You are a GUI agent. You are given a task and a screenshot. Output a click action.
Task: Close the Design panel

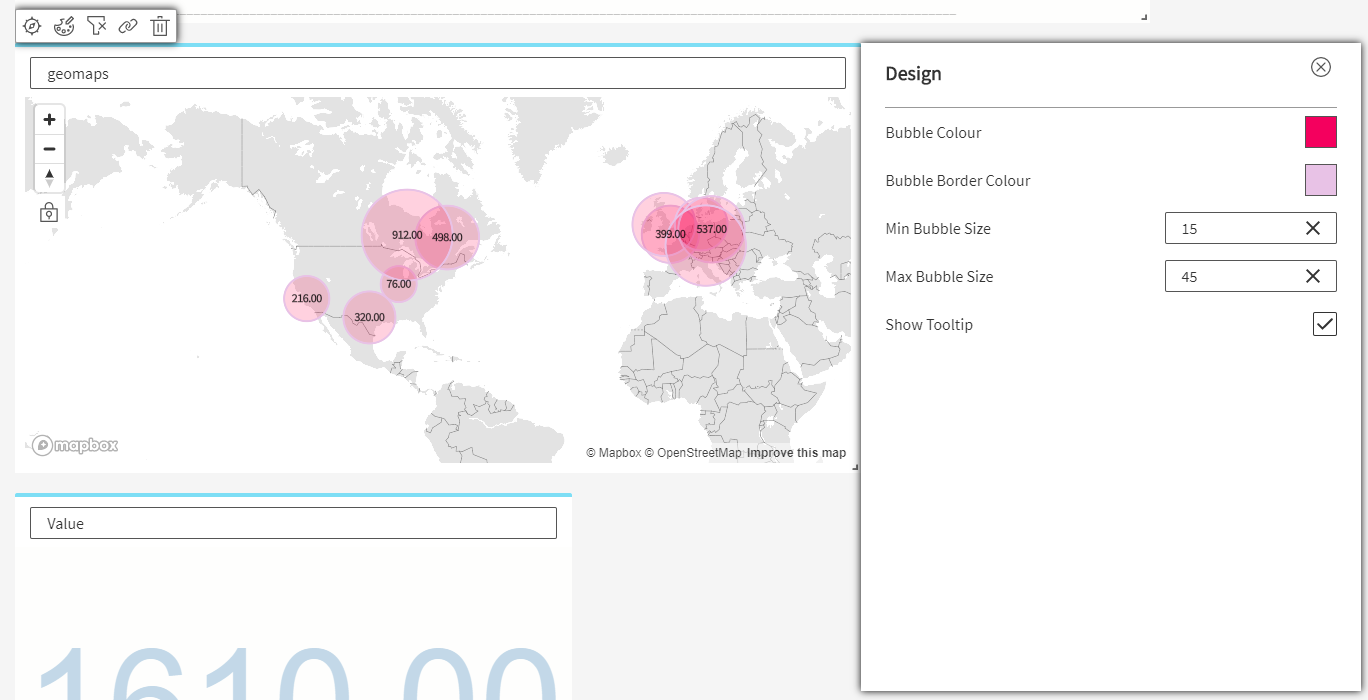point(1321,67)
